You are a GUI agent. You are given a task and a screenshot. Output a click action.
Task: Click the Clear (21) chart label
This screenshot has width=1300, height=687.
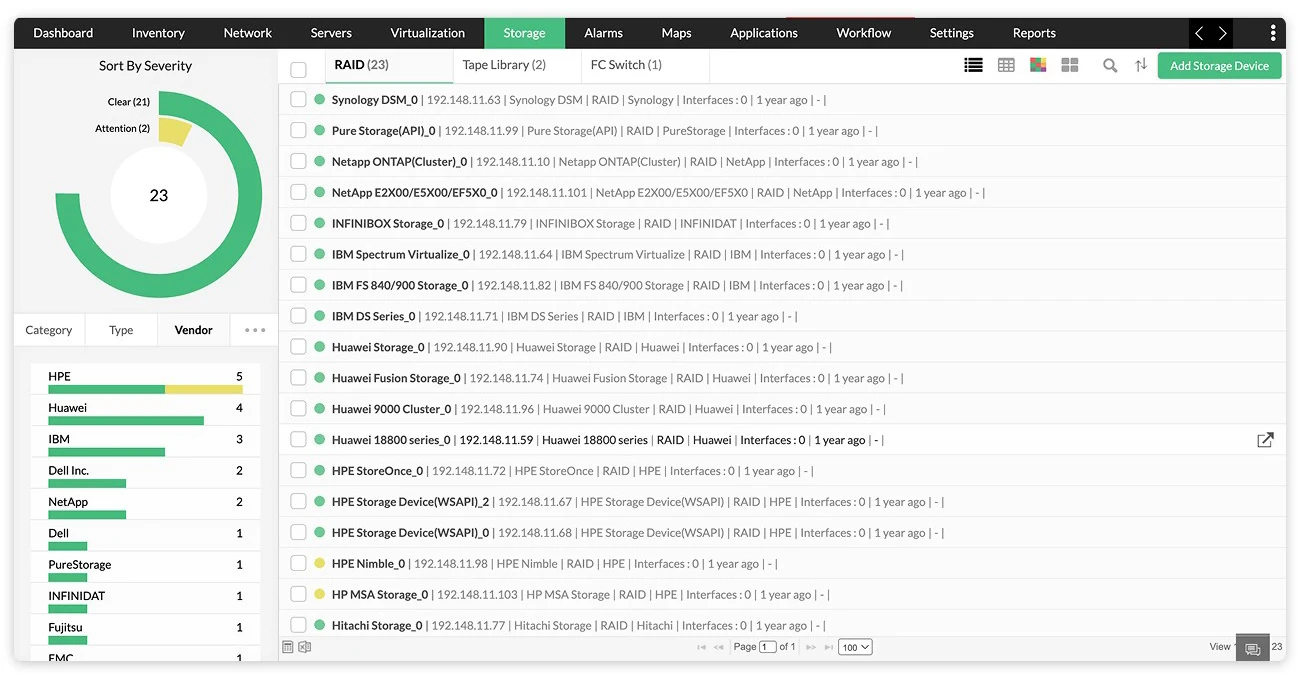(128, 102)
